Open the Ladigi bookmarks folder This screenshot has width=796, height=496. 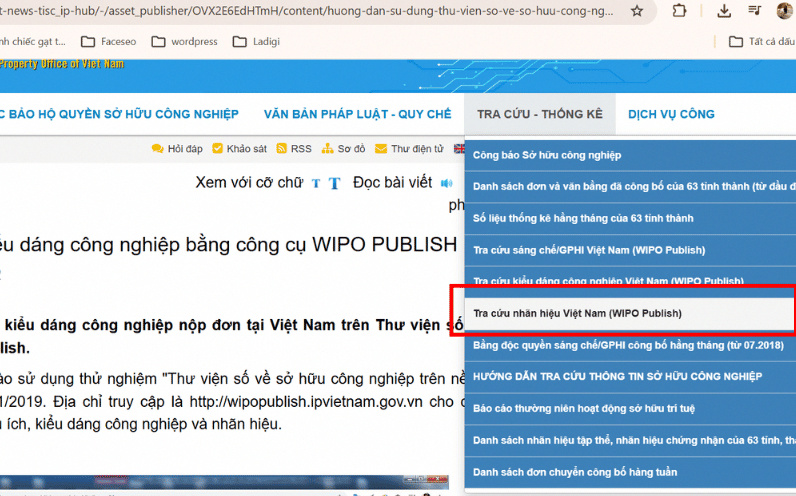tap(256, 42)
